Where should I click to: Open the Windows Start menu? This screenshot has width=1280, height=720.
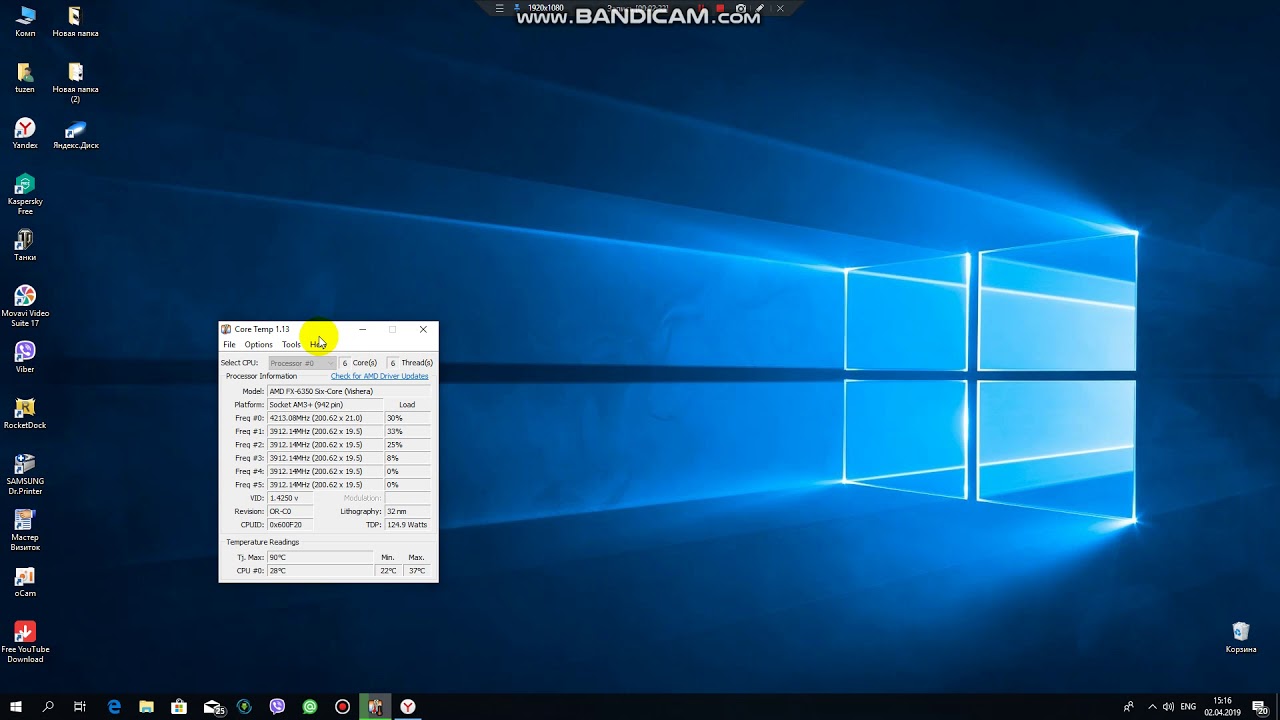pos(16,707)
